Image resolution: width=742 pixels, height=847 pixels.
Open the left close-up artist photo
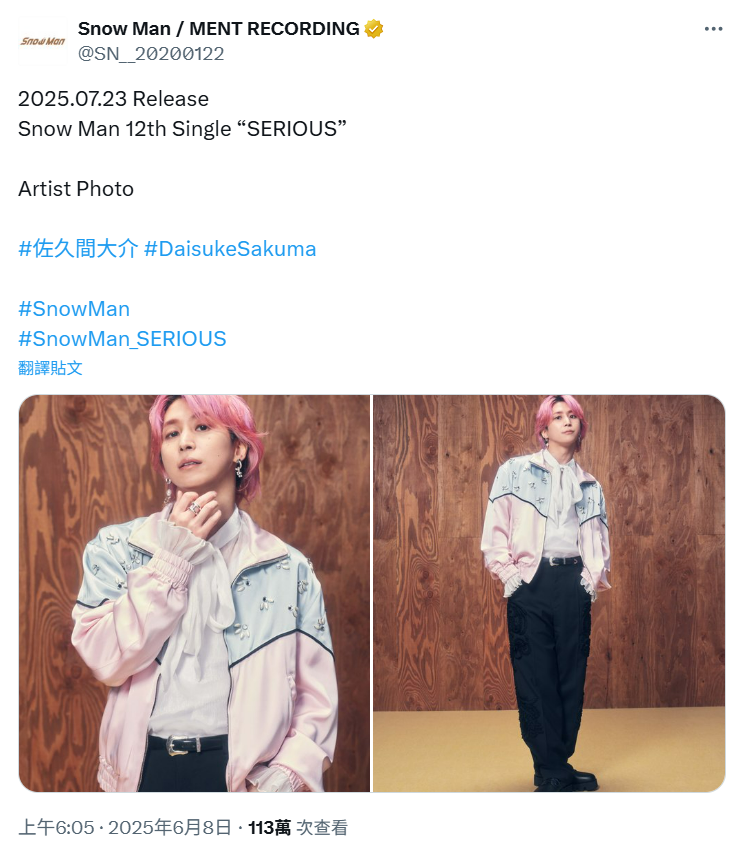[x=194, y=593]
